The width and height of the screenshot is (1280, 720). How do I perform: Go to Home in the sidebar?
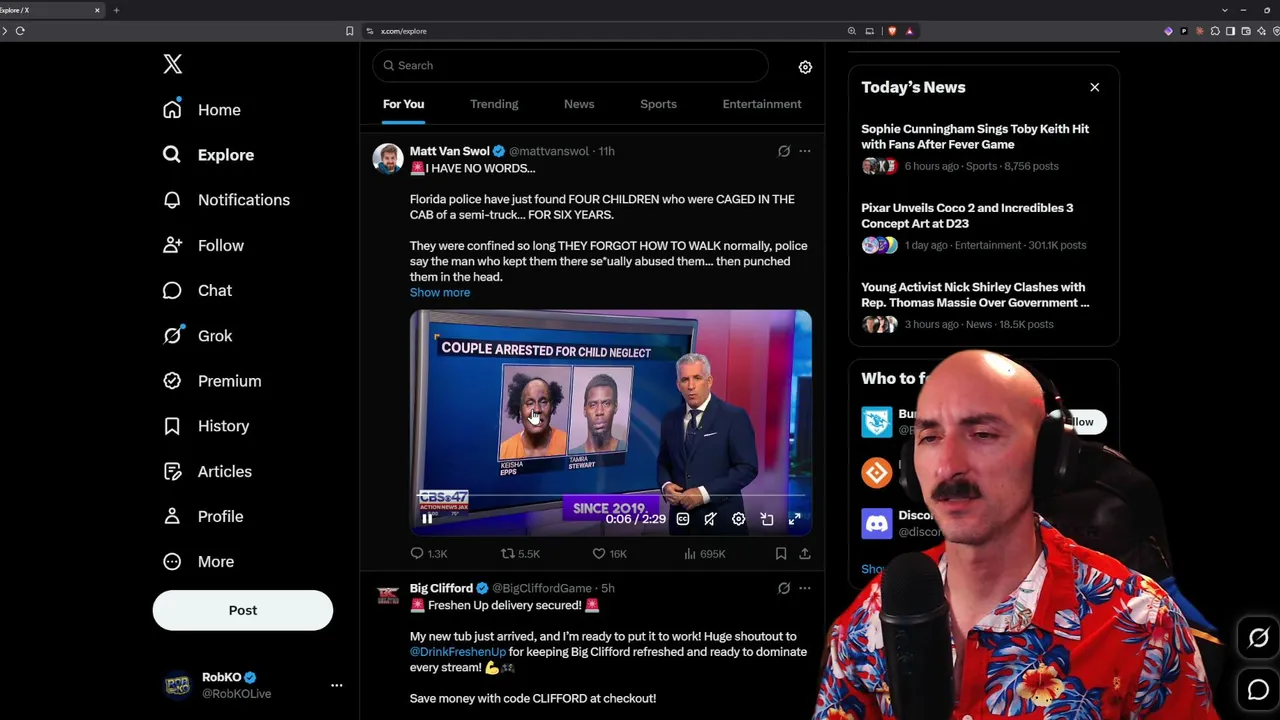pos(202,110)
